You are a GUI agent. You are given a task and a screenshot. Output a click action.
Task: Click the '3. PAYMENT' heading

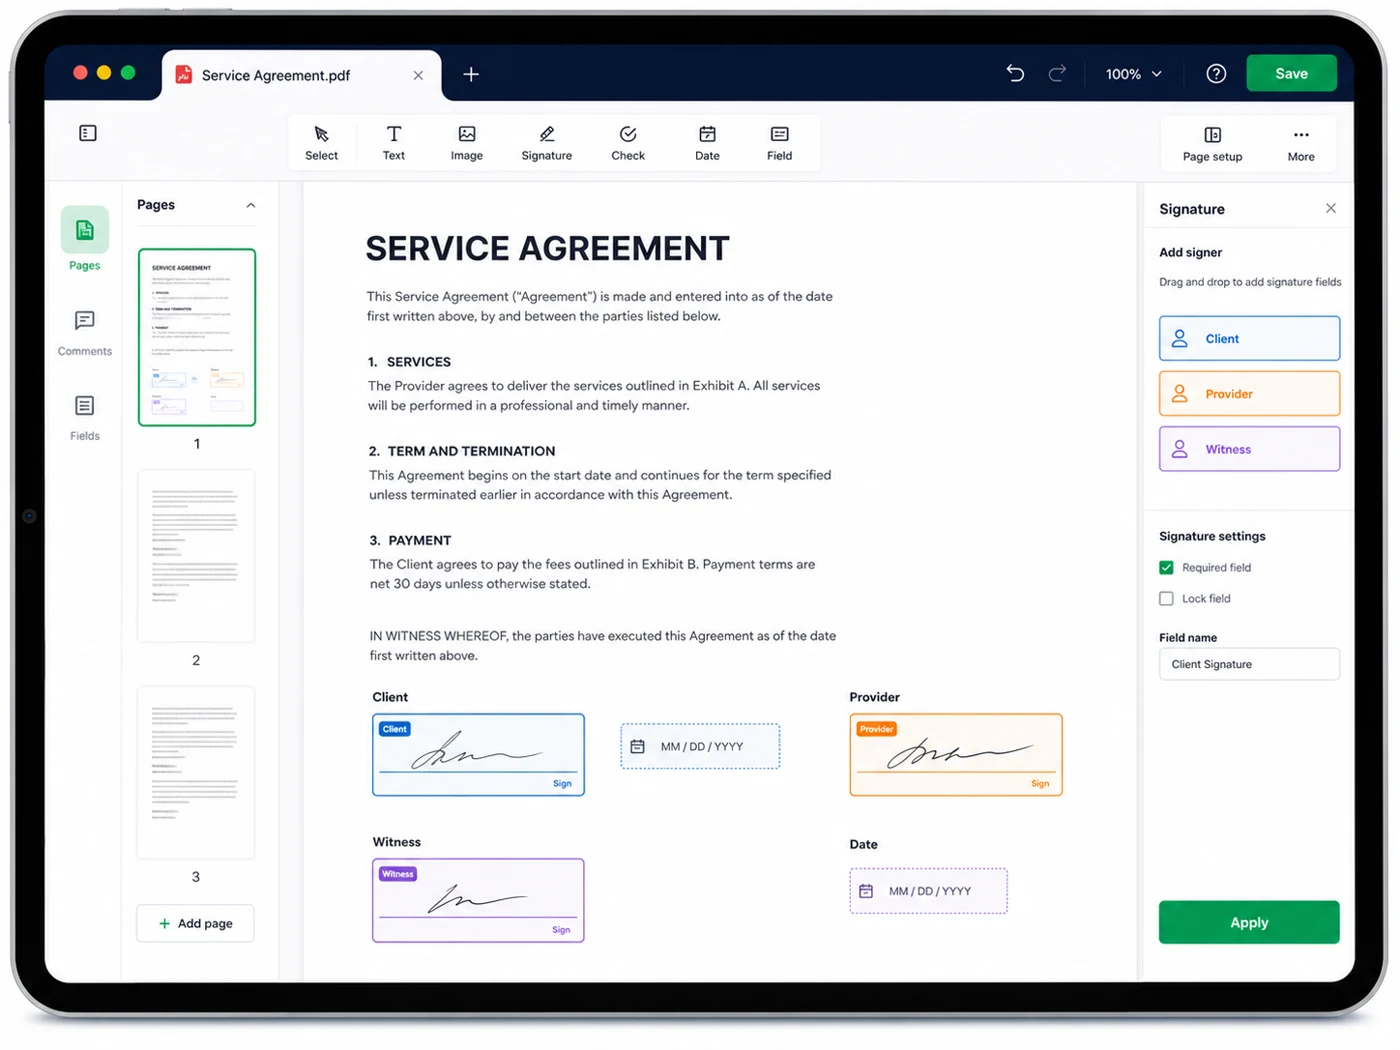click(x=411, y=540)
